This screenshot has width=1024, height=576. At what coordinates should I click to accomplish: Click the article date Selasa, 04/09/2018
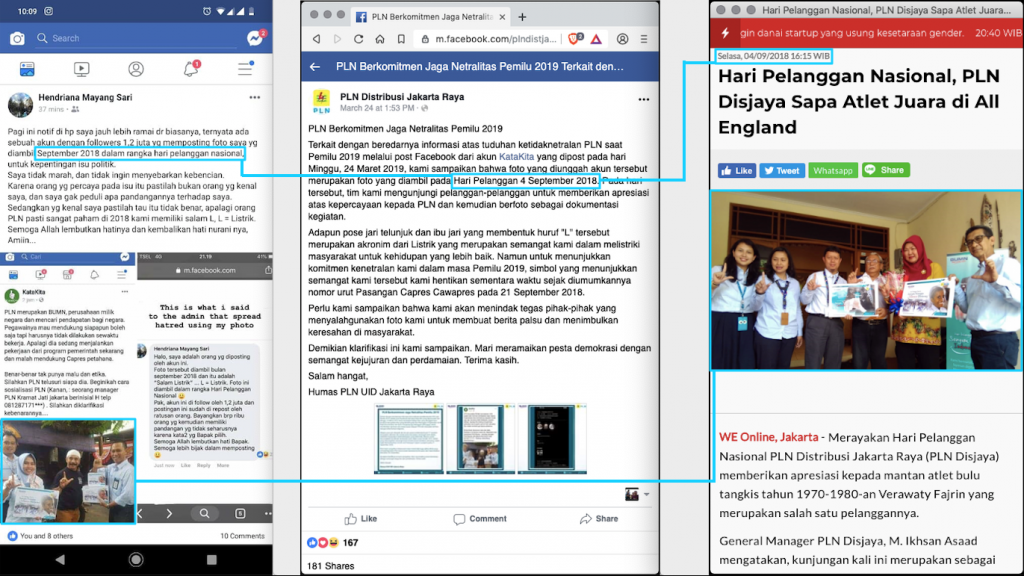tap(773, 56)
